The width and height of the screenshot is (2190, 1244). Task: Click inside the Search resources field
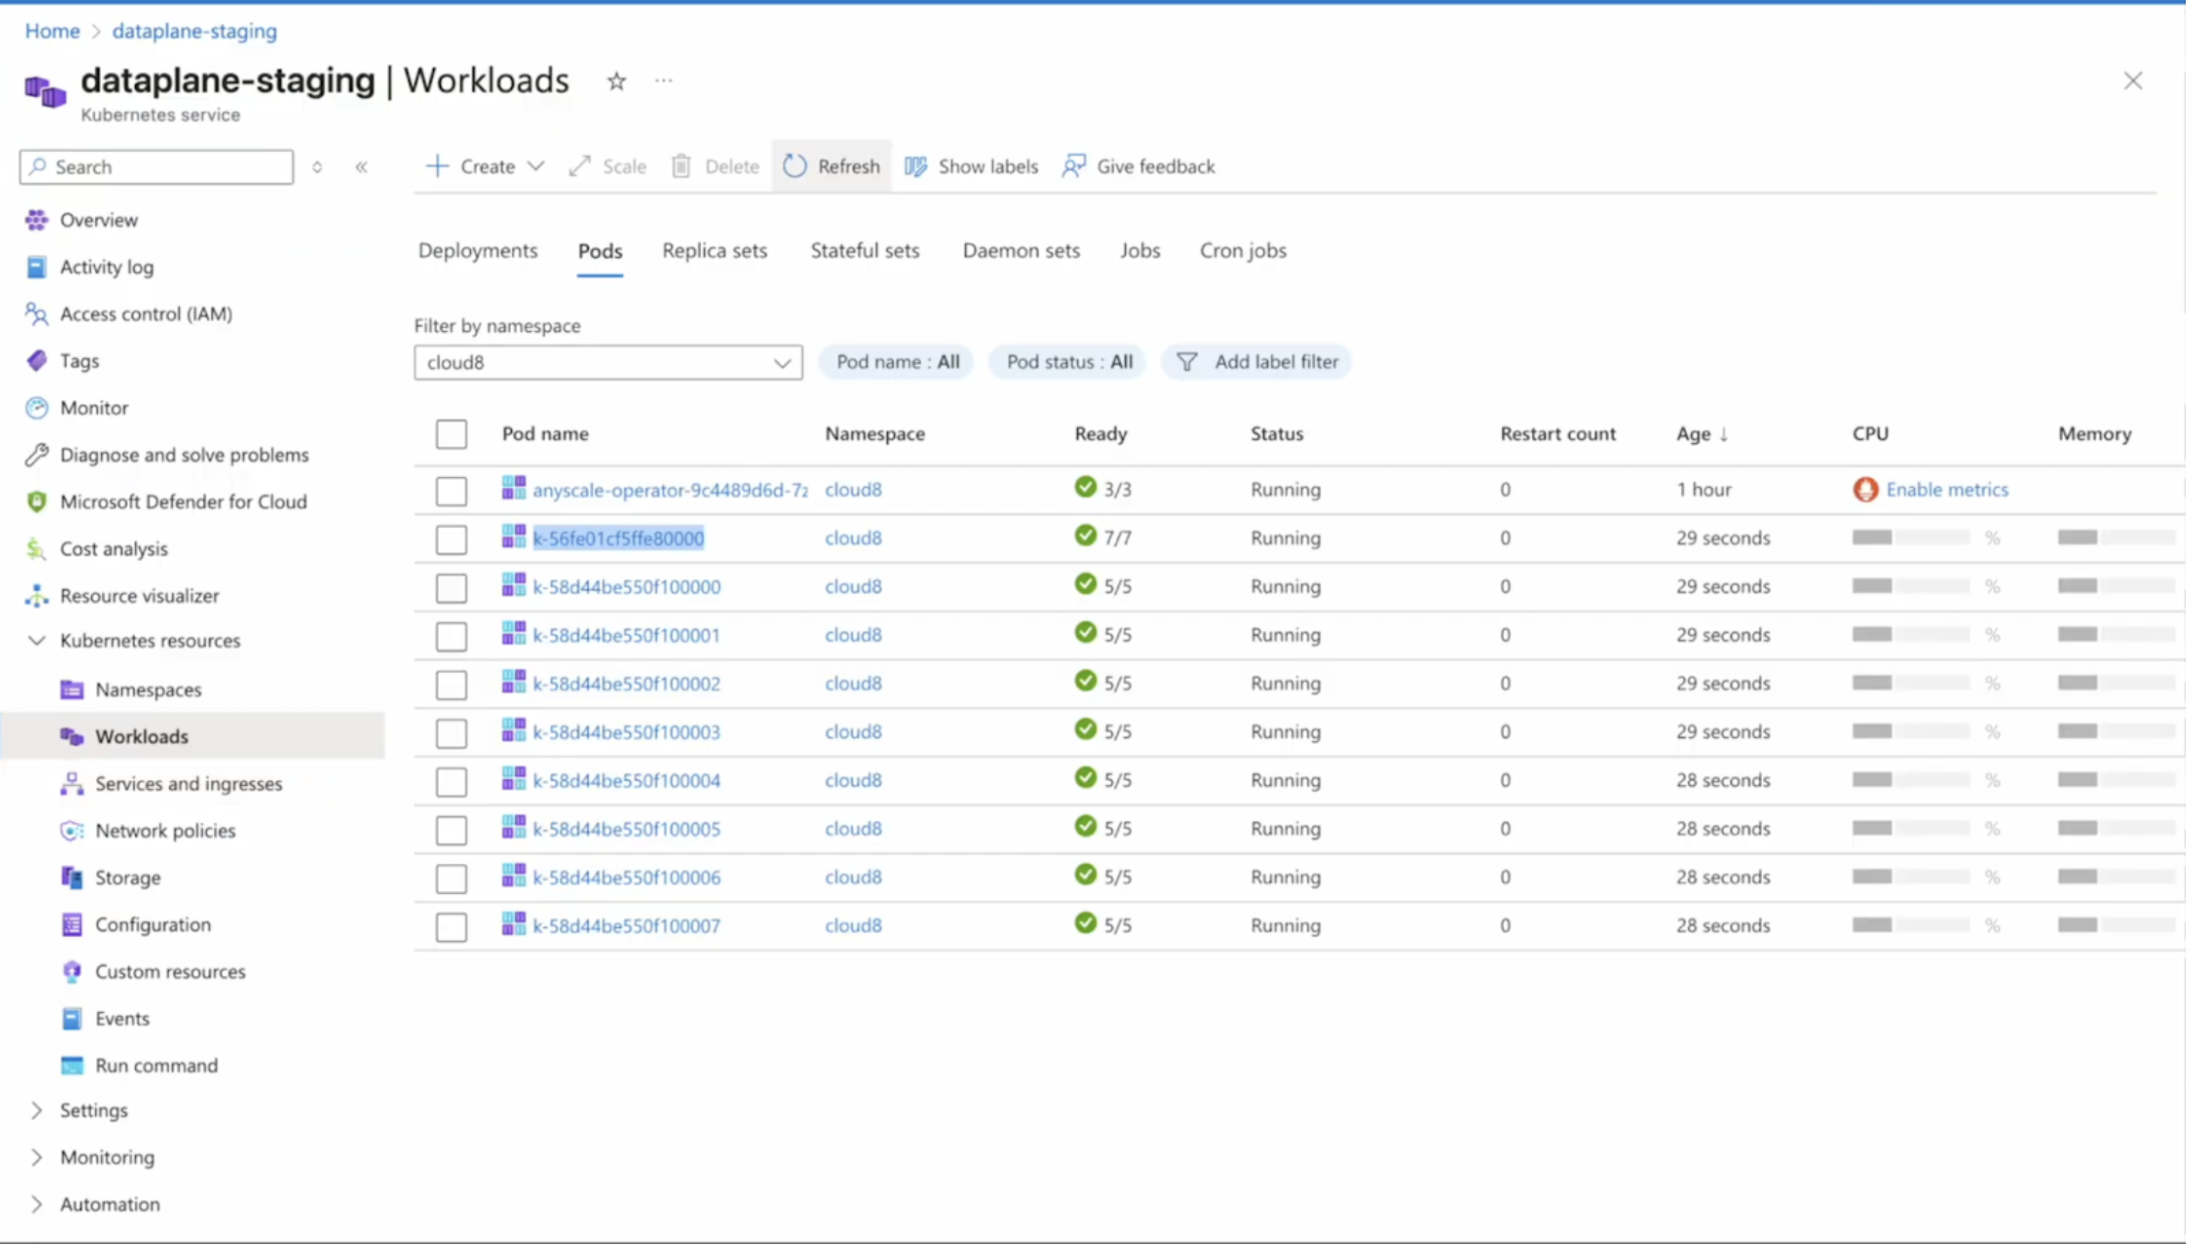155,166
